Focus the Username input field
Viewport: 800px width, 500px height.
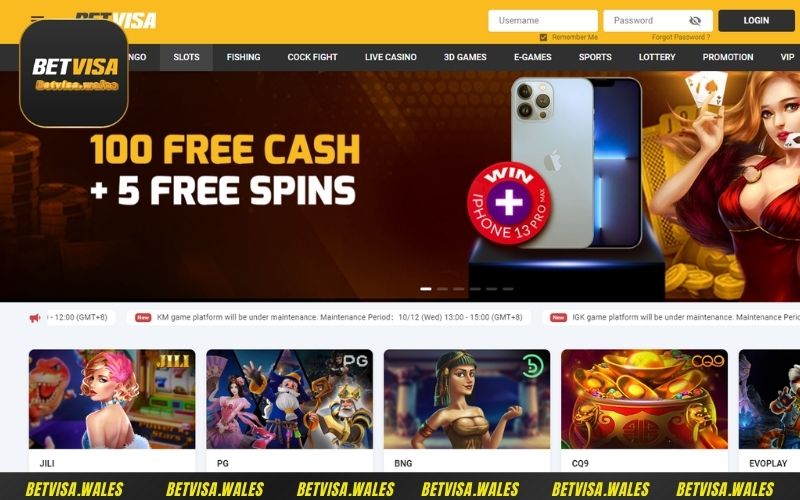(543, 21)
